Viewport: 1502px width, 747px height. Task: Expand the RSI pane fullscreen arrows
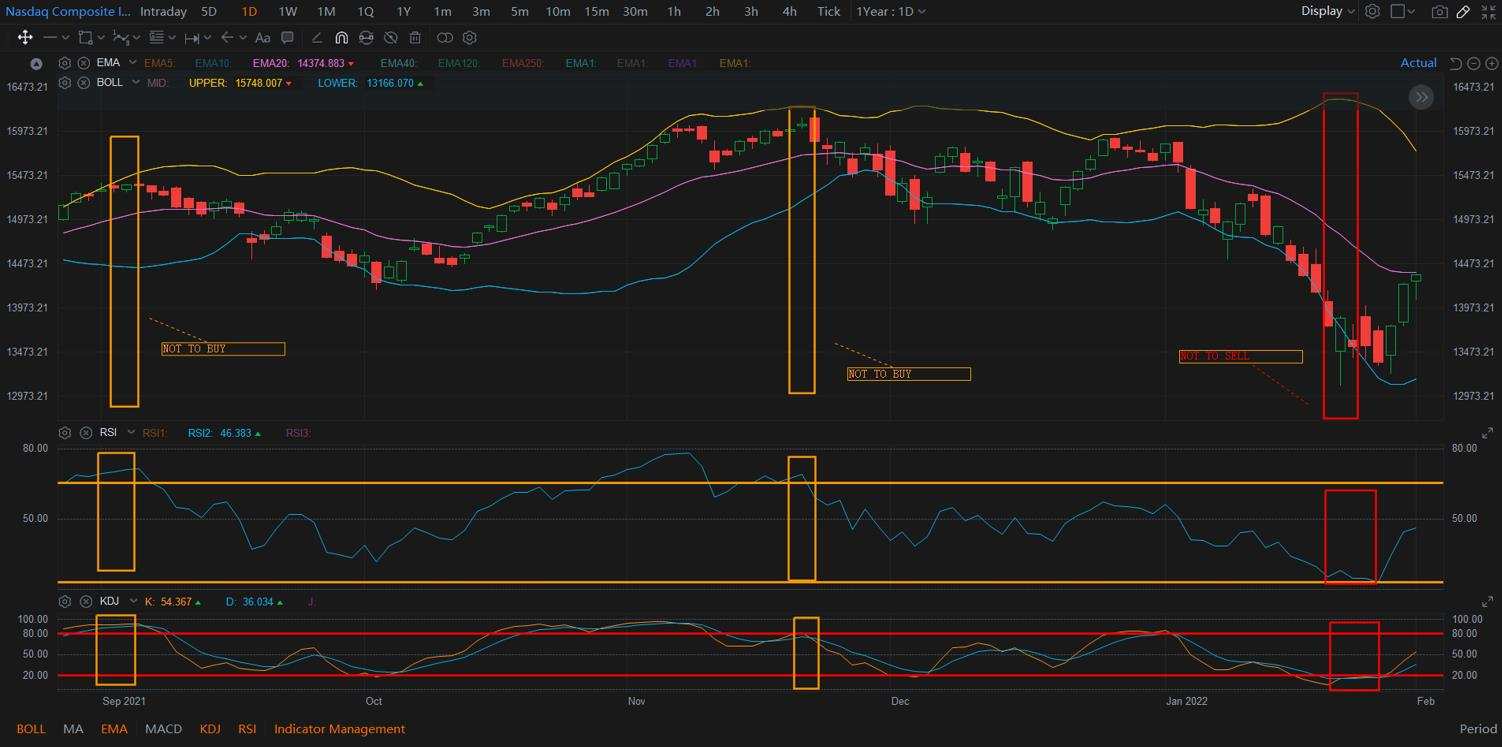click(x=1487, y=433)
